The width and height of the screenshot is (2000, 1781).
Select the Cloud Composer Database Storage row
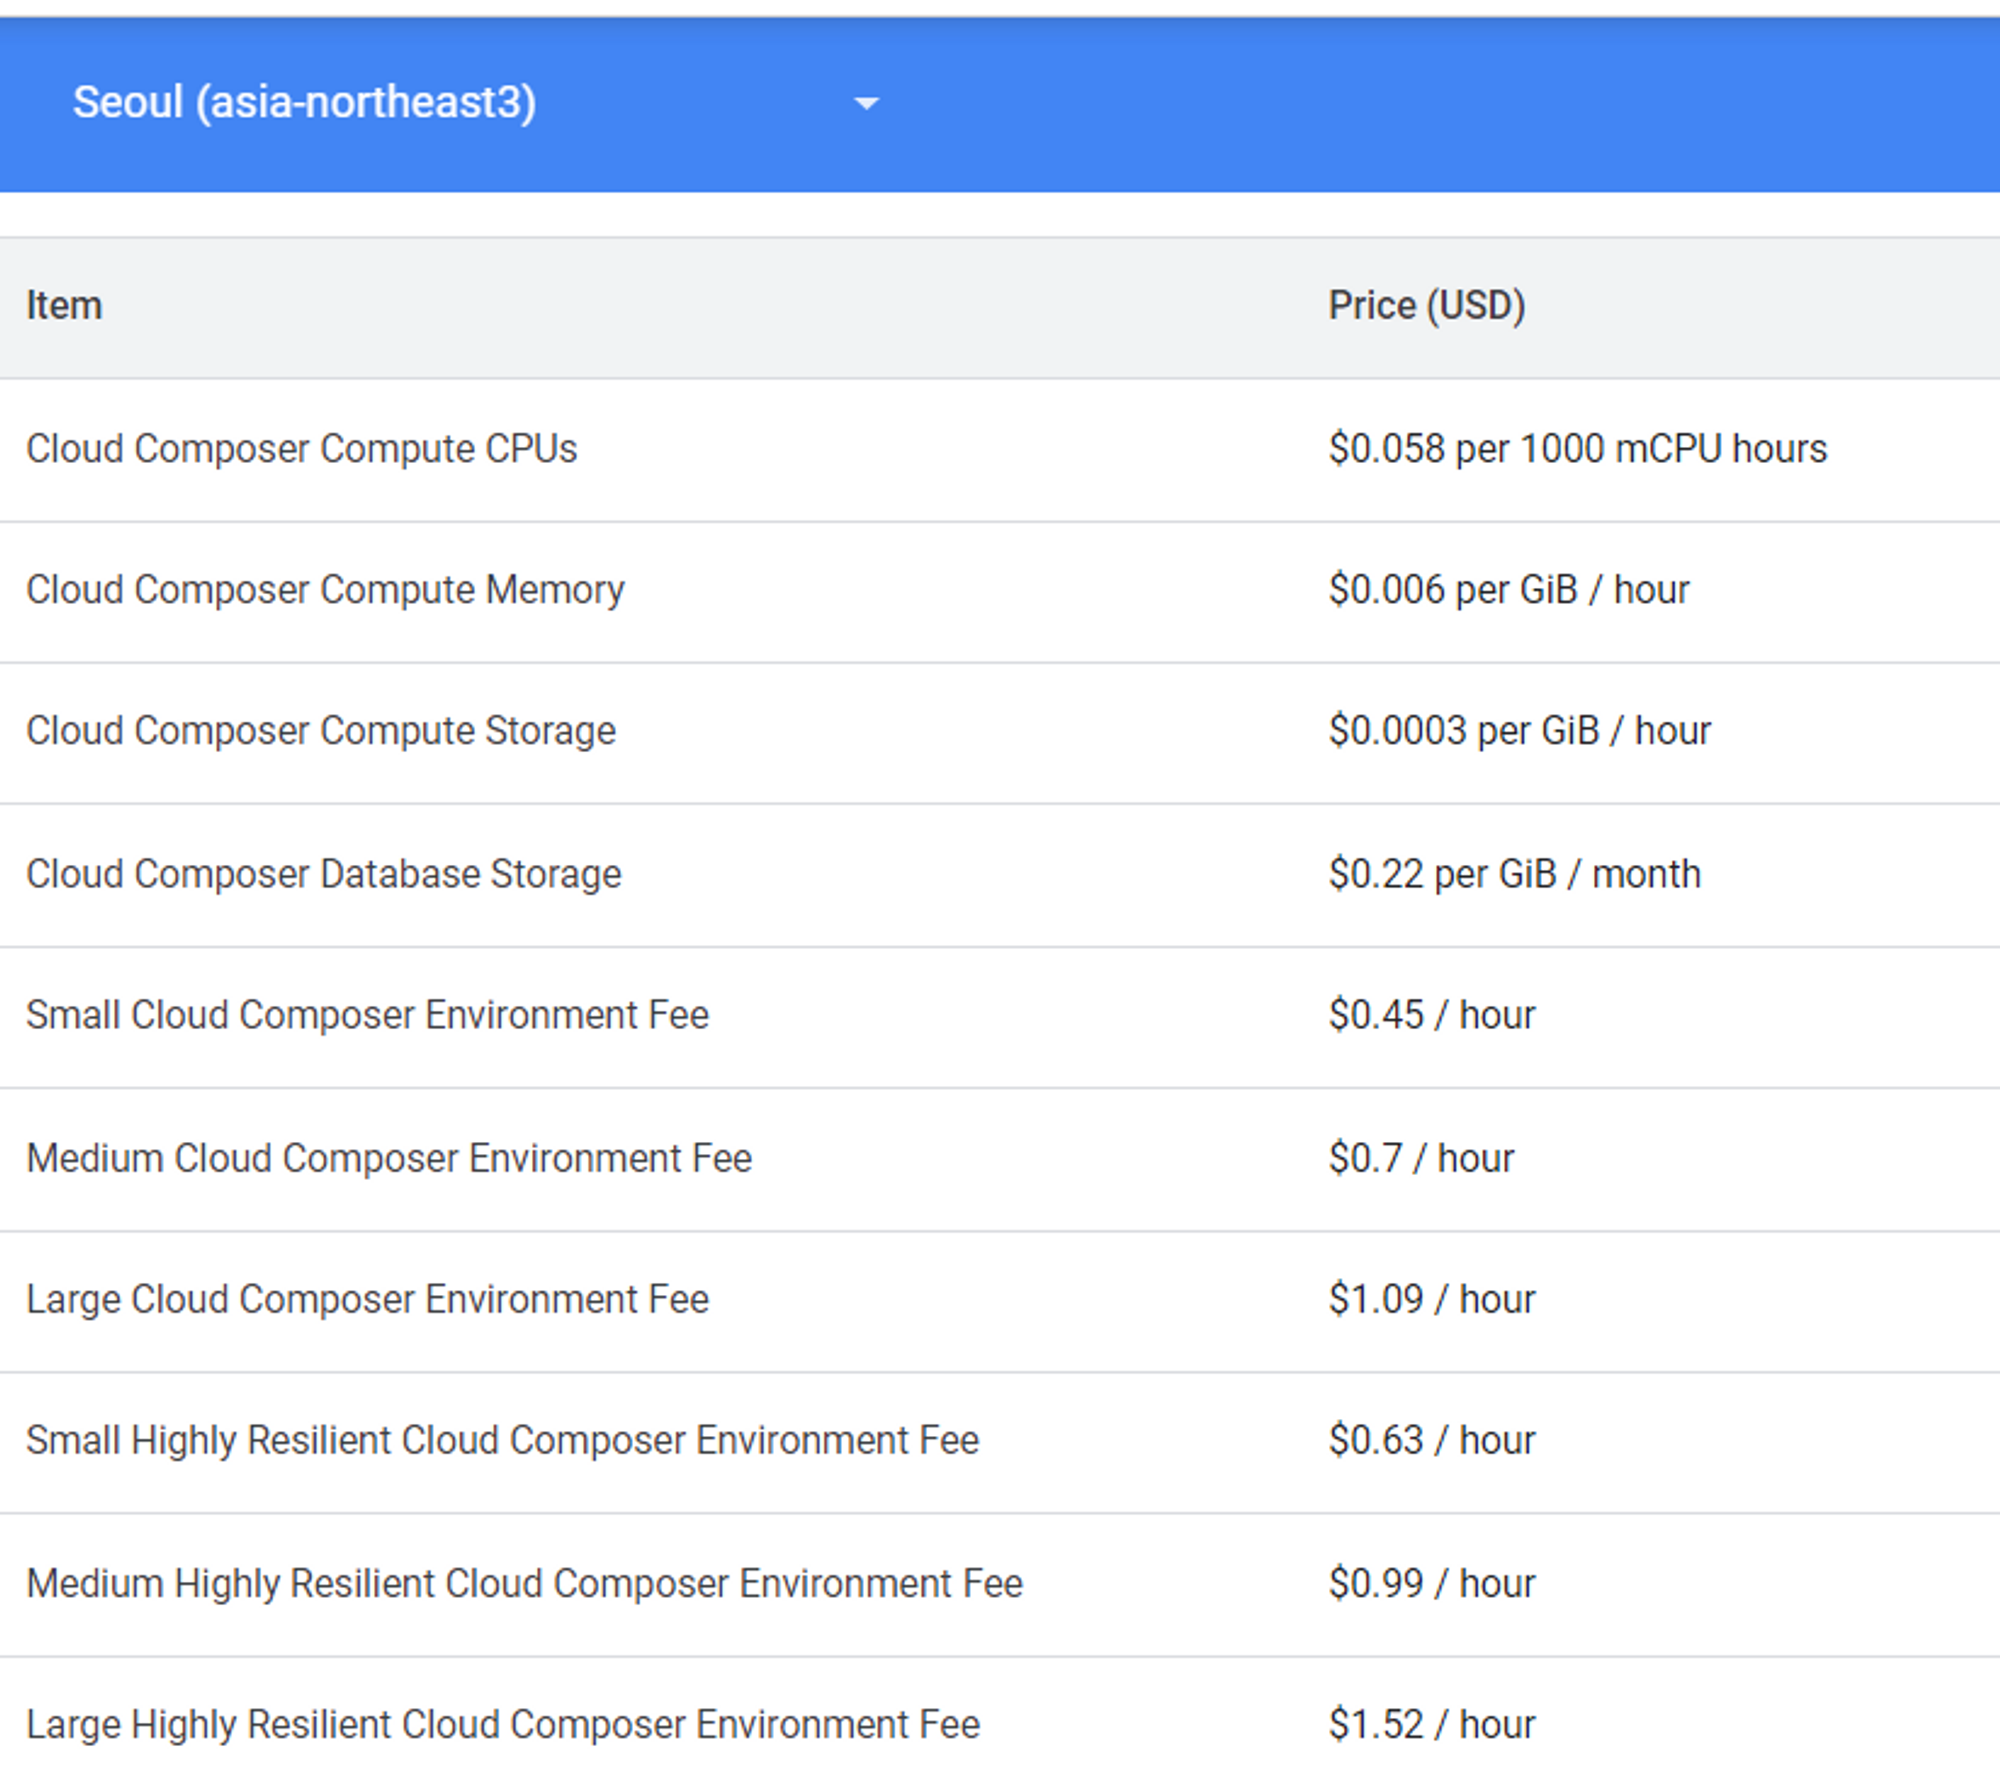(323, 874)
